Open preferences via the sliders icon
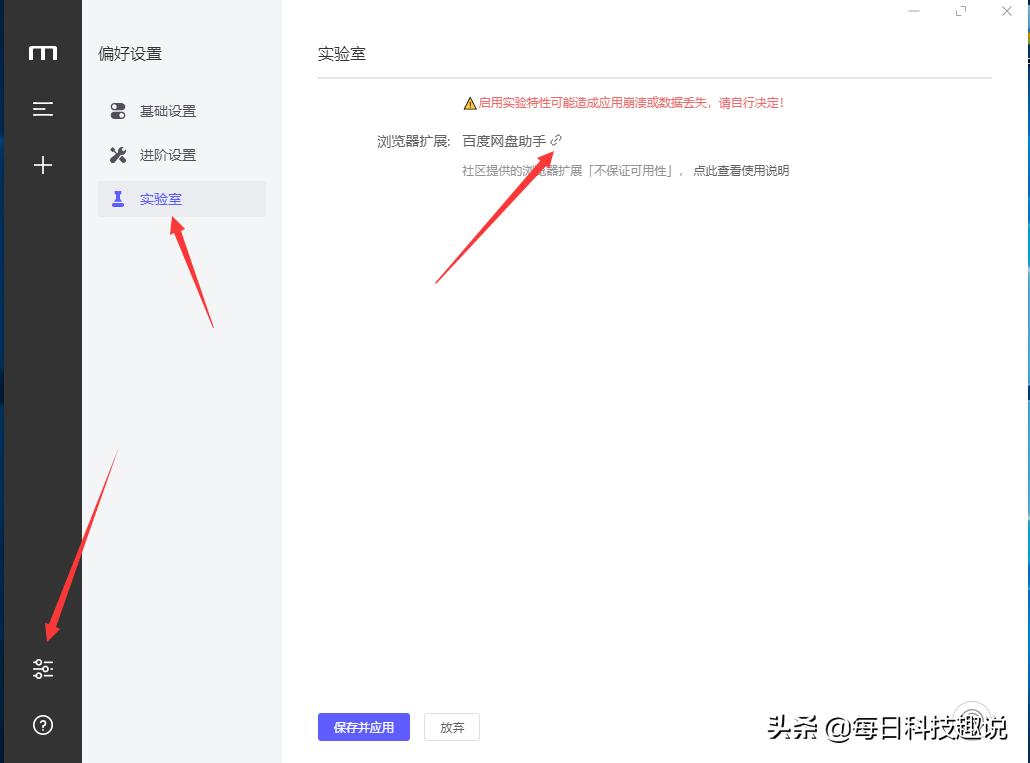1030x763 pixels. [42, 668]
